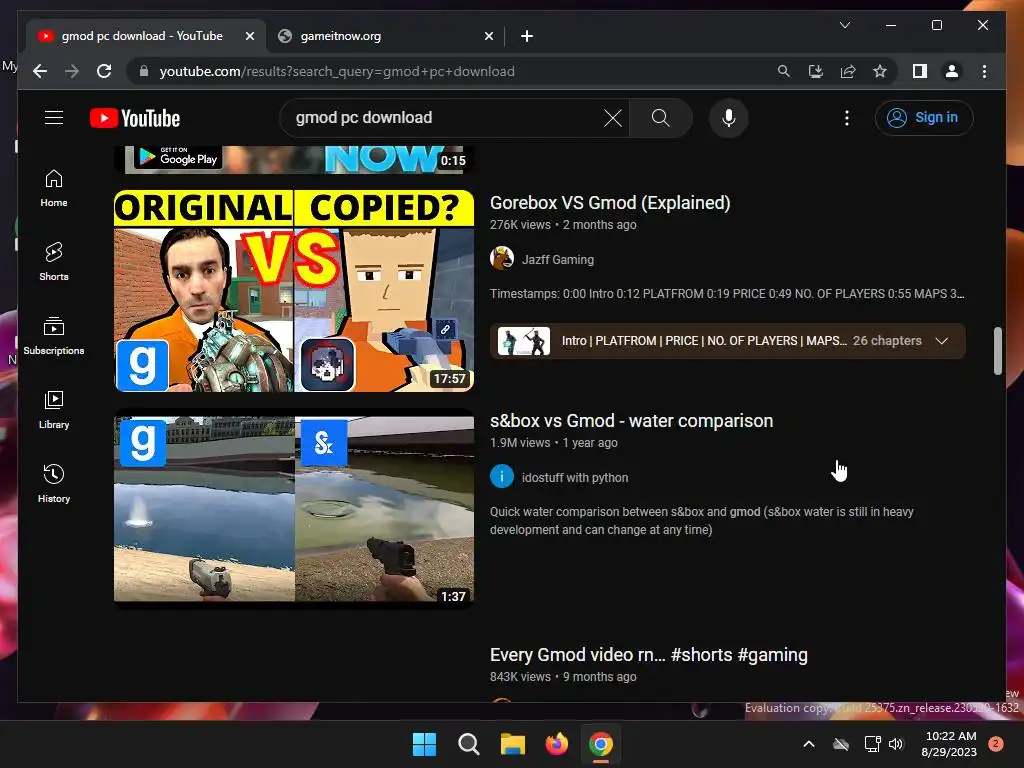Click the page vertical scrollbar thumb
The width and height of the screenshot is (1024, 768).
coord(997,351)
